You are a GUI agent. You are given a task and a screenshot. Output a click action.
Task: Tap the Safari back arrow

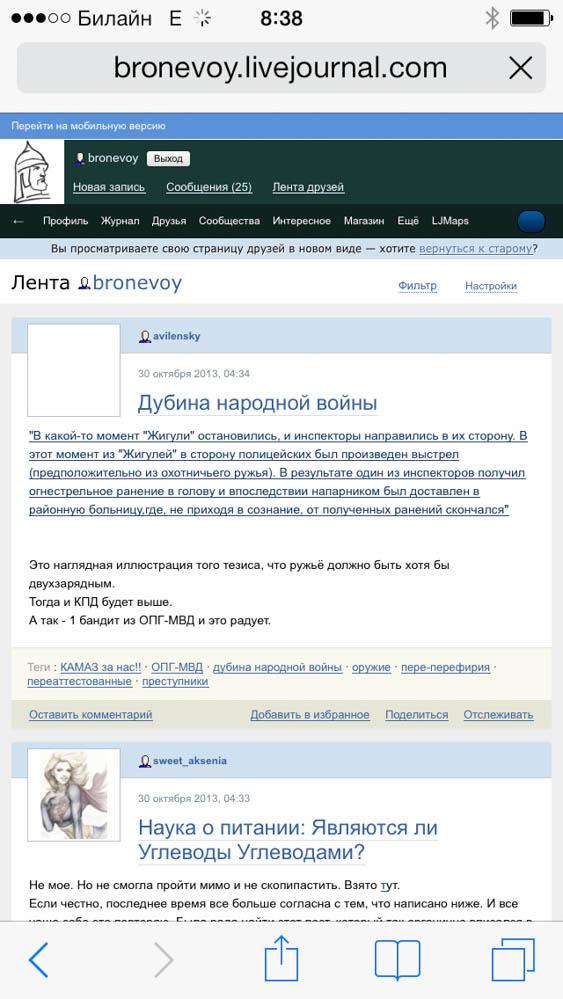38,959
